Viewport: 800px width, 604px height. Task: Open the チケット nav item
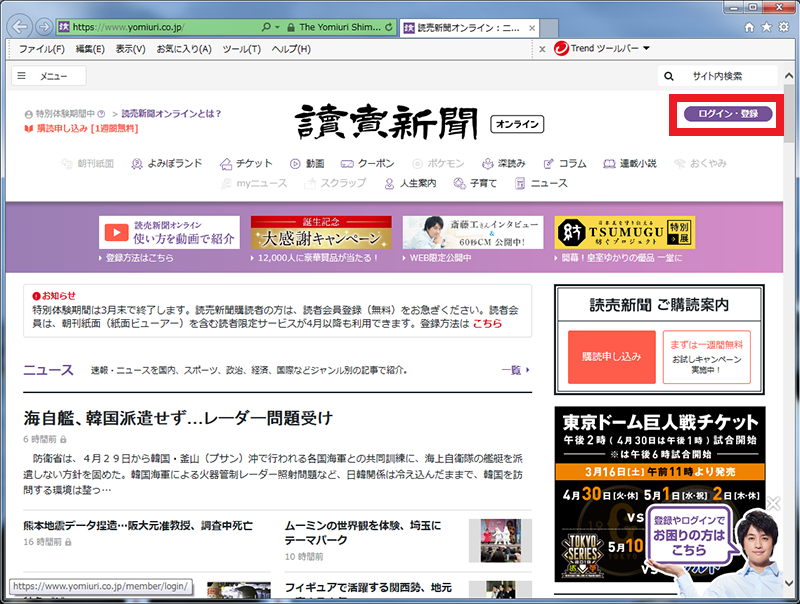(x=246, y=163)
